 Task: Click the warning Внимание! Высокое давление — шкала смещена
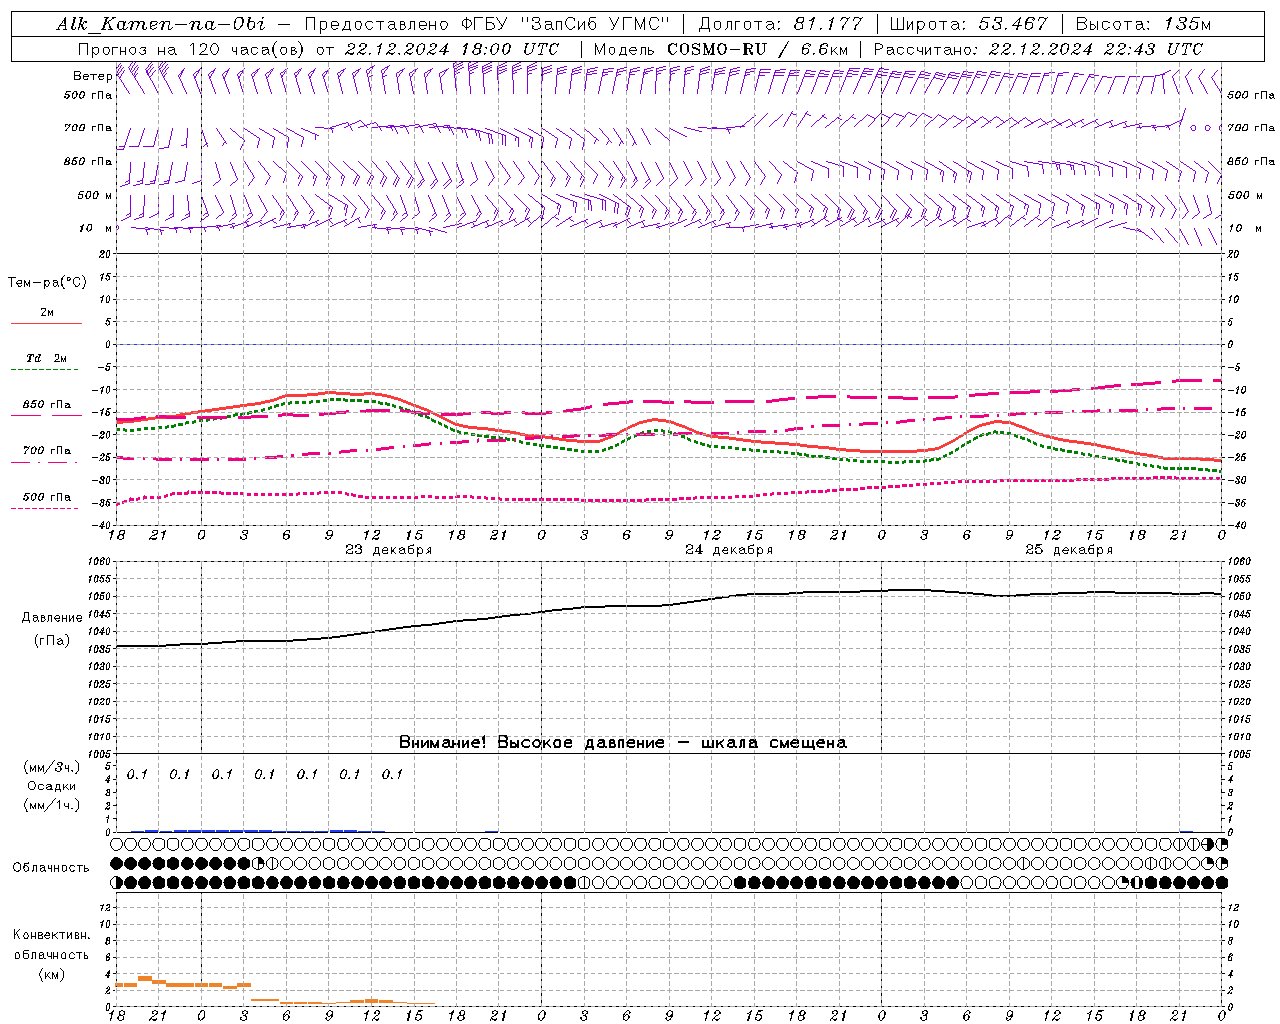[623, 742]
